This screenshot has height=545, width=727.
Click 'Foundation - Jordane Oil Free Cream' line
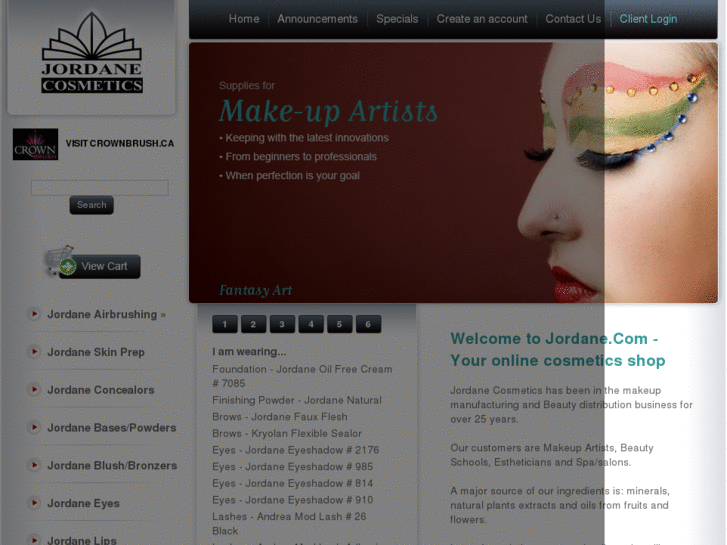point(302,376)
